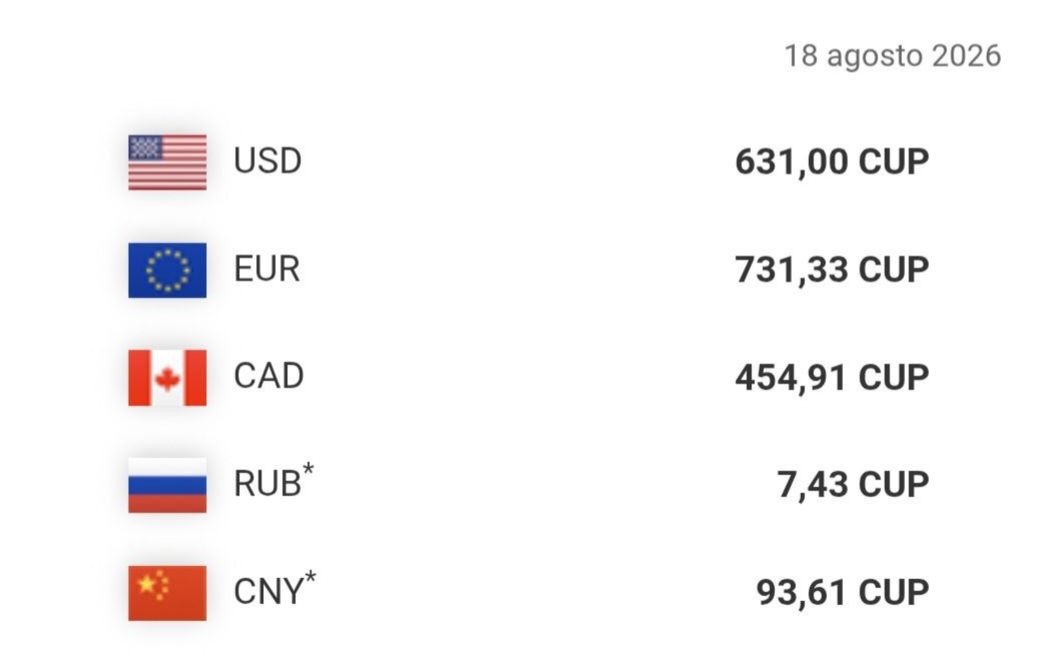Click the asterisk next to CNY
Viewport: 1041px width, 663px height.
(x=310, y=577)
